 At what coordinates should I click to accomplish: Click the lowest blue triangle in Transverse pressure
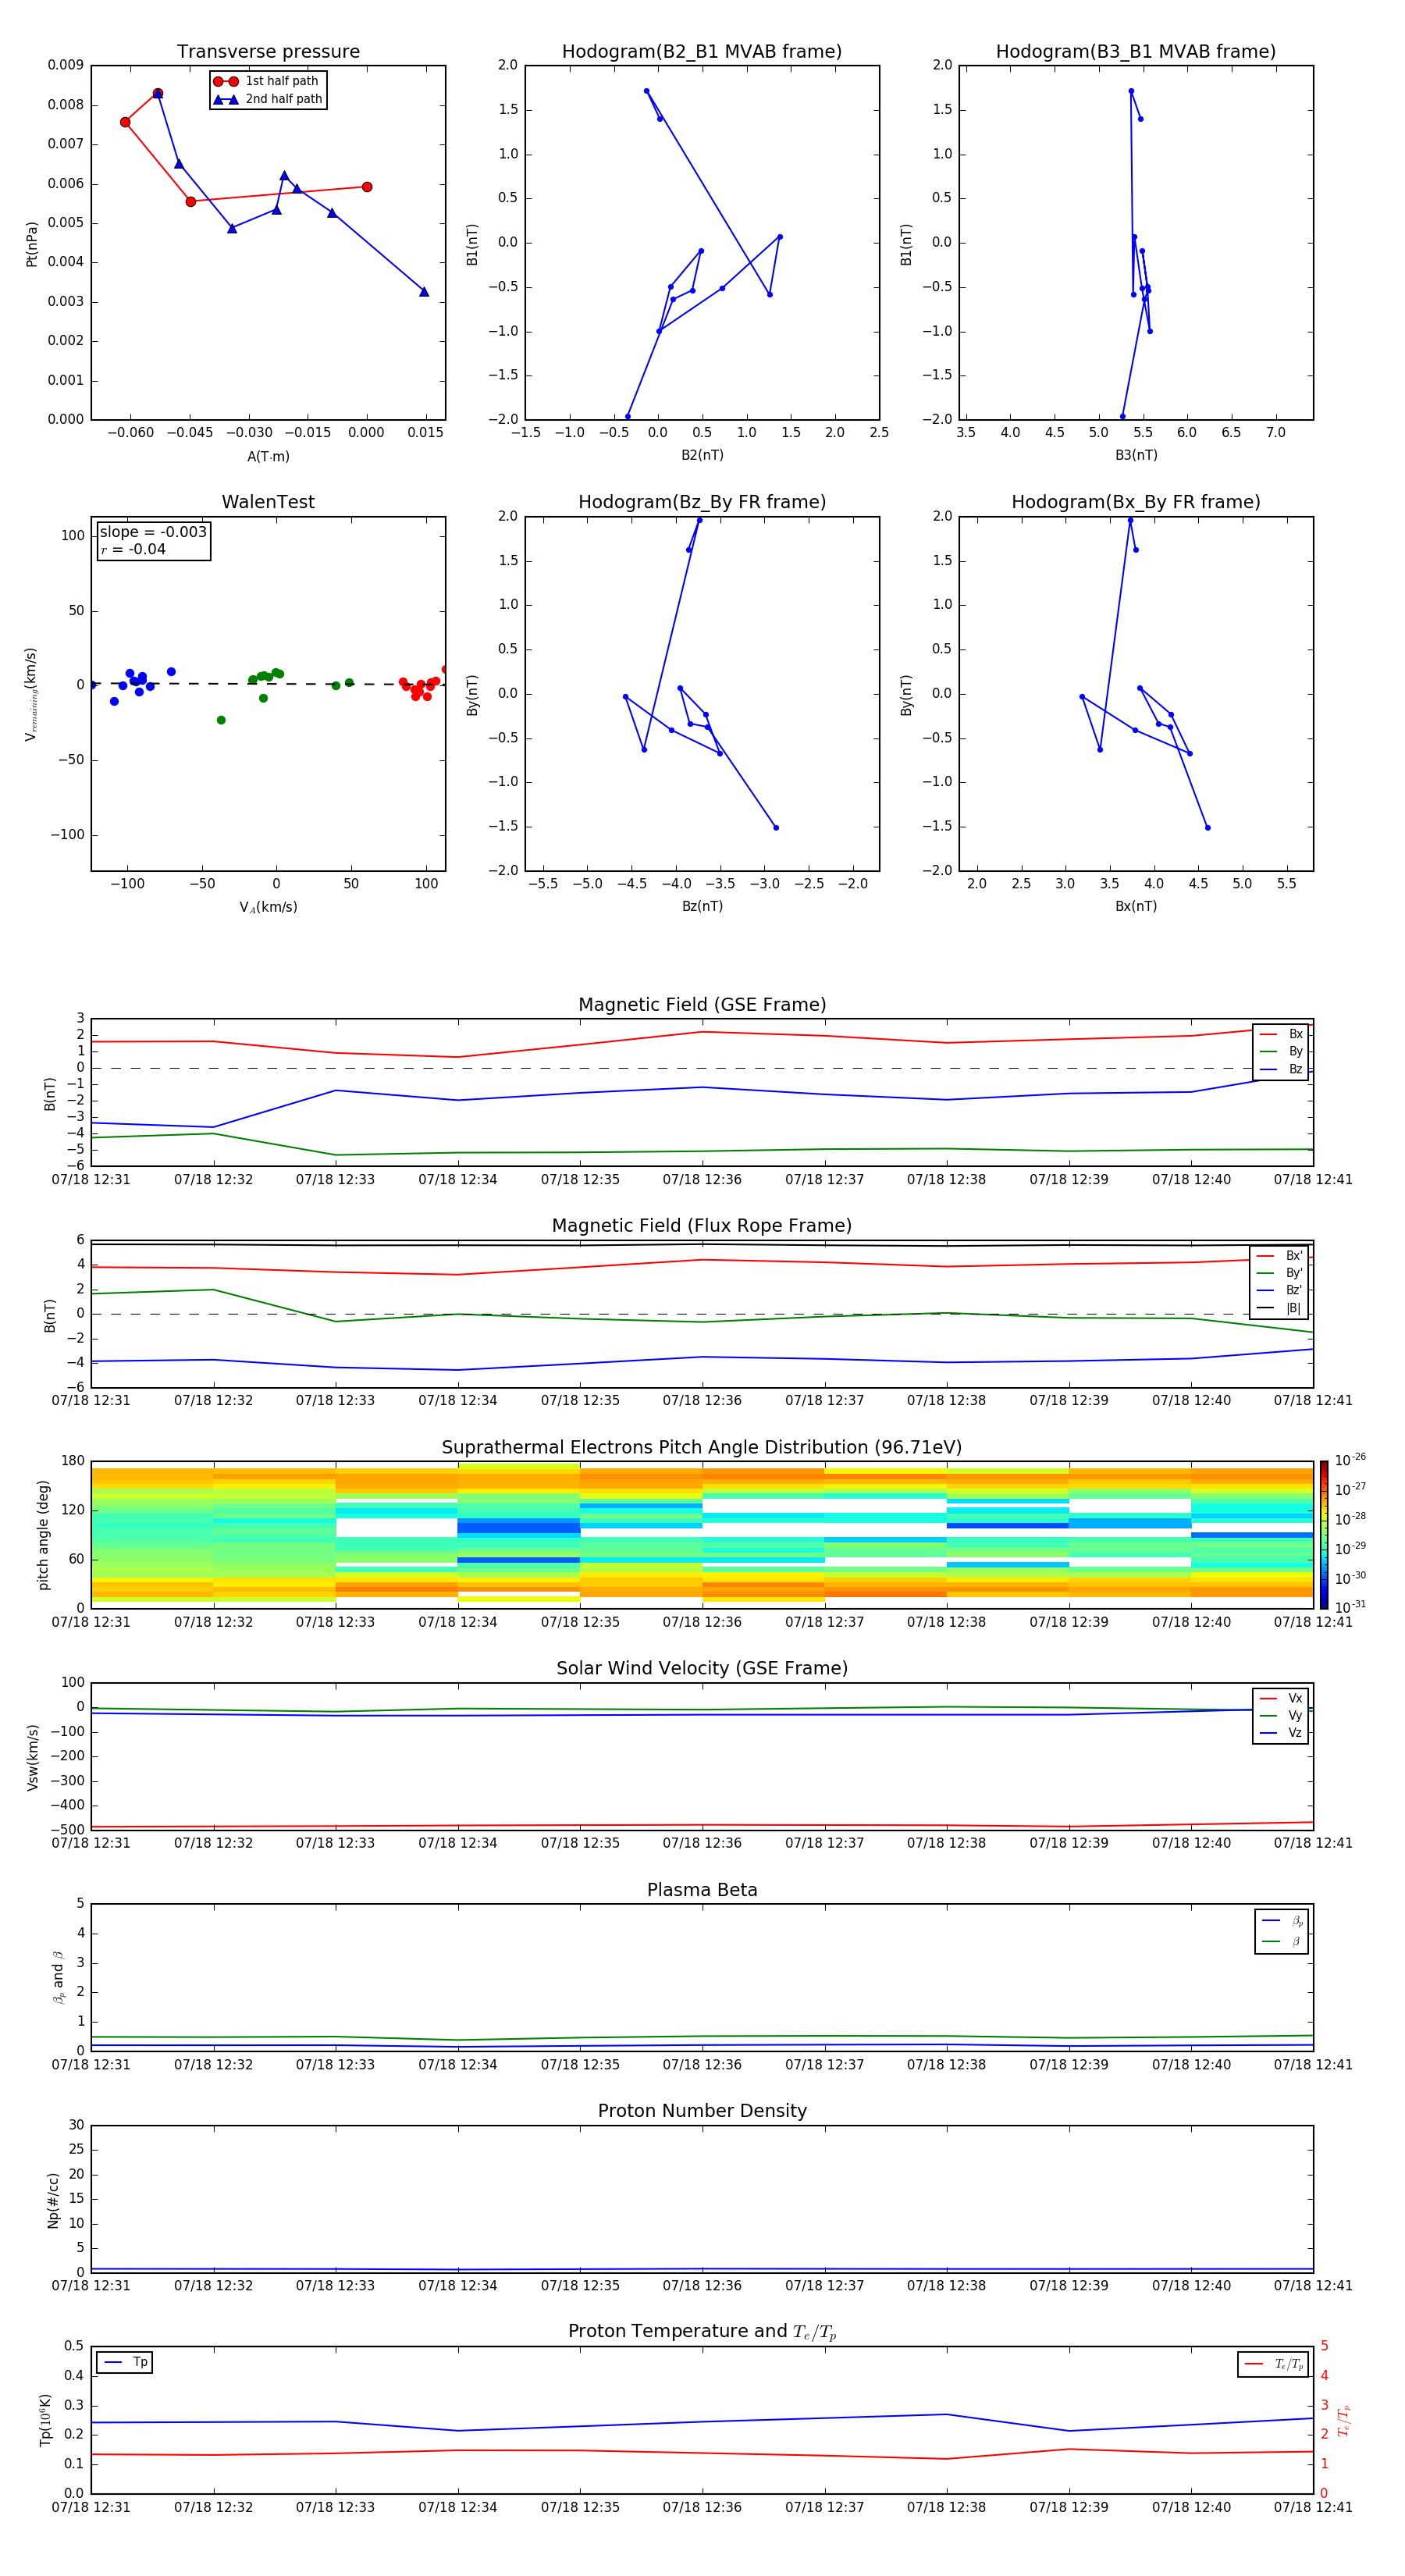(424, 292)
